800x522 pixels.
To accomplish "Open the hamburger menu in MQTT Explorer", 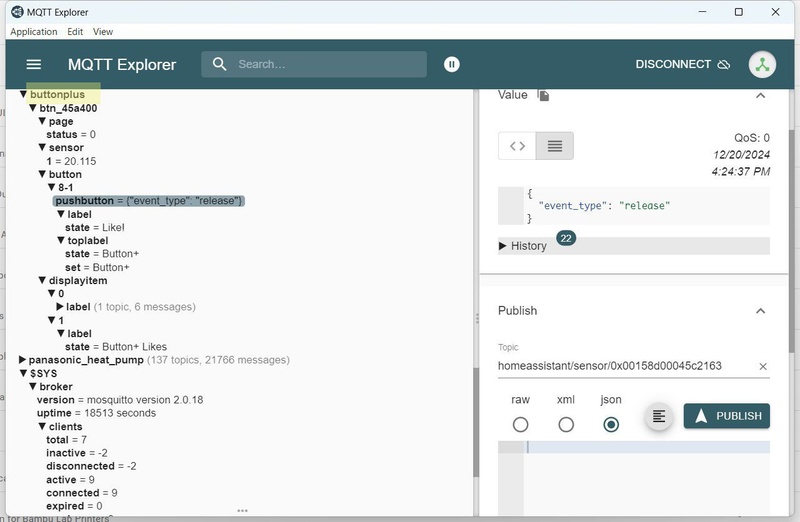I will [x=34, y=64].
